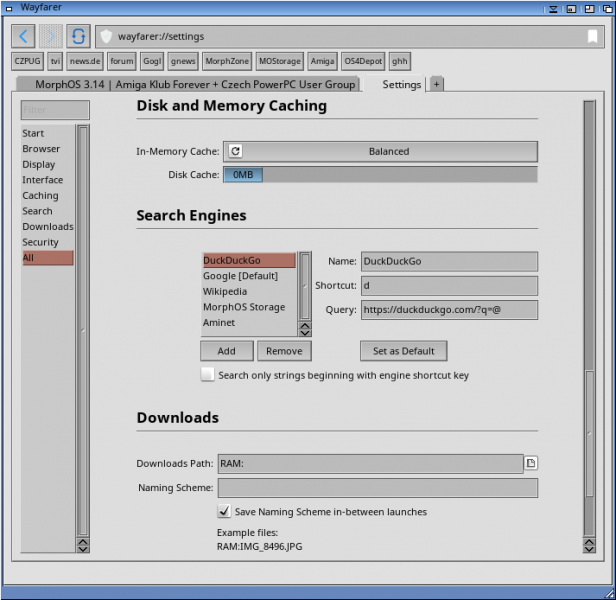Viewport: 616px width, 600px height.
Task: Click the sidebar Filter input field
Action: [x=55, y=110]
